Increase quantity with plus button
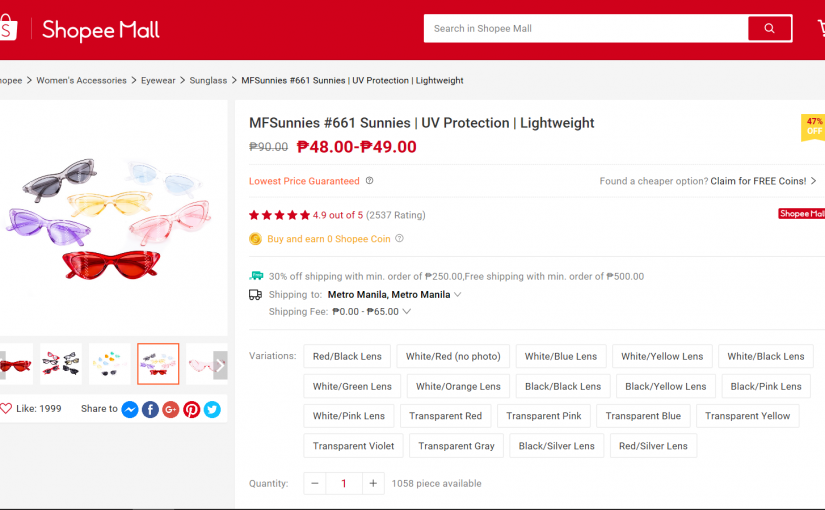Screen dimensions: 825x510 click(373, 483)
